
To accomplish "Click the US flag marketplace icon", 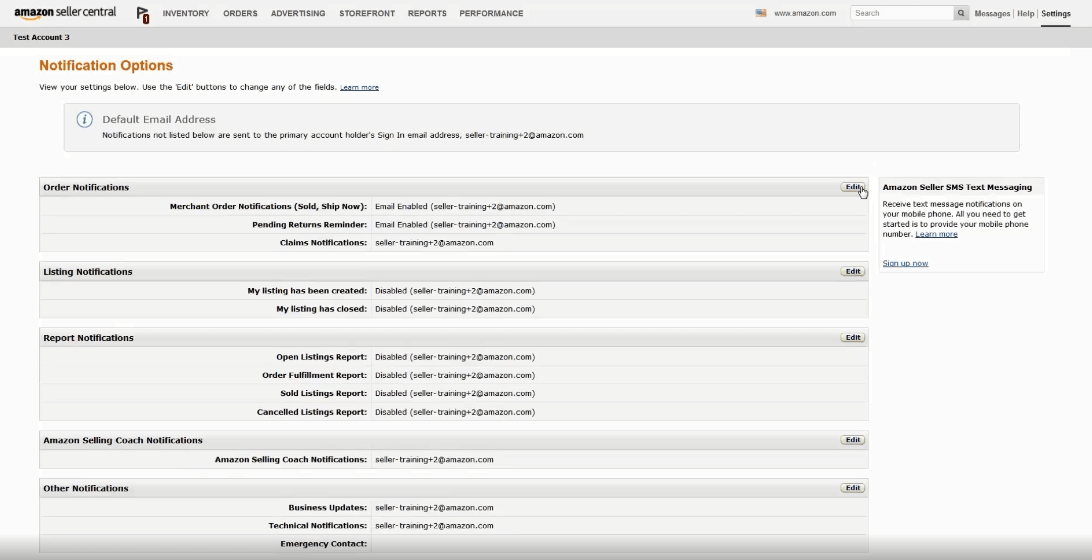I will 761,13.
